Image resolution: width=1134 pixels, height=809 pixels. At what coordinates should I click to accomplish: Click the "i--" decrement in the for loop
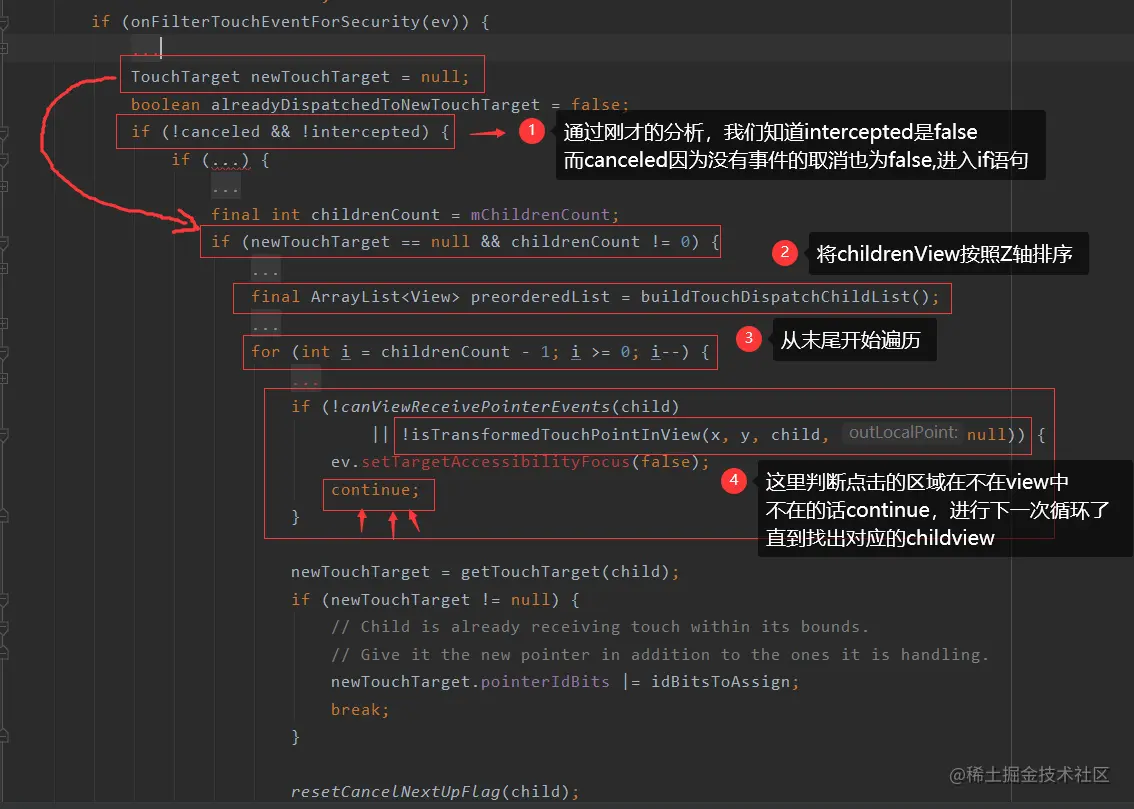[x=665, y=352]
